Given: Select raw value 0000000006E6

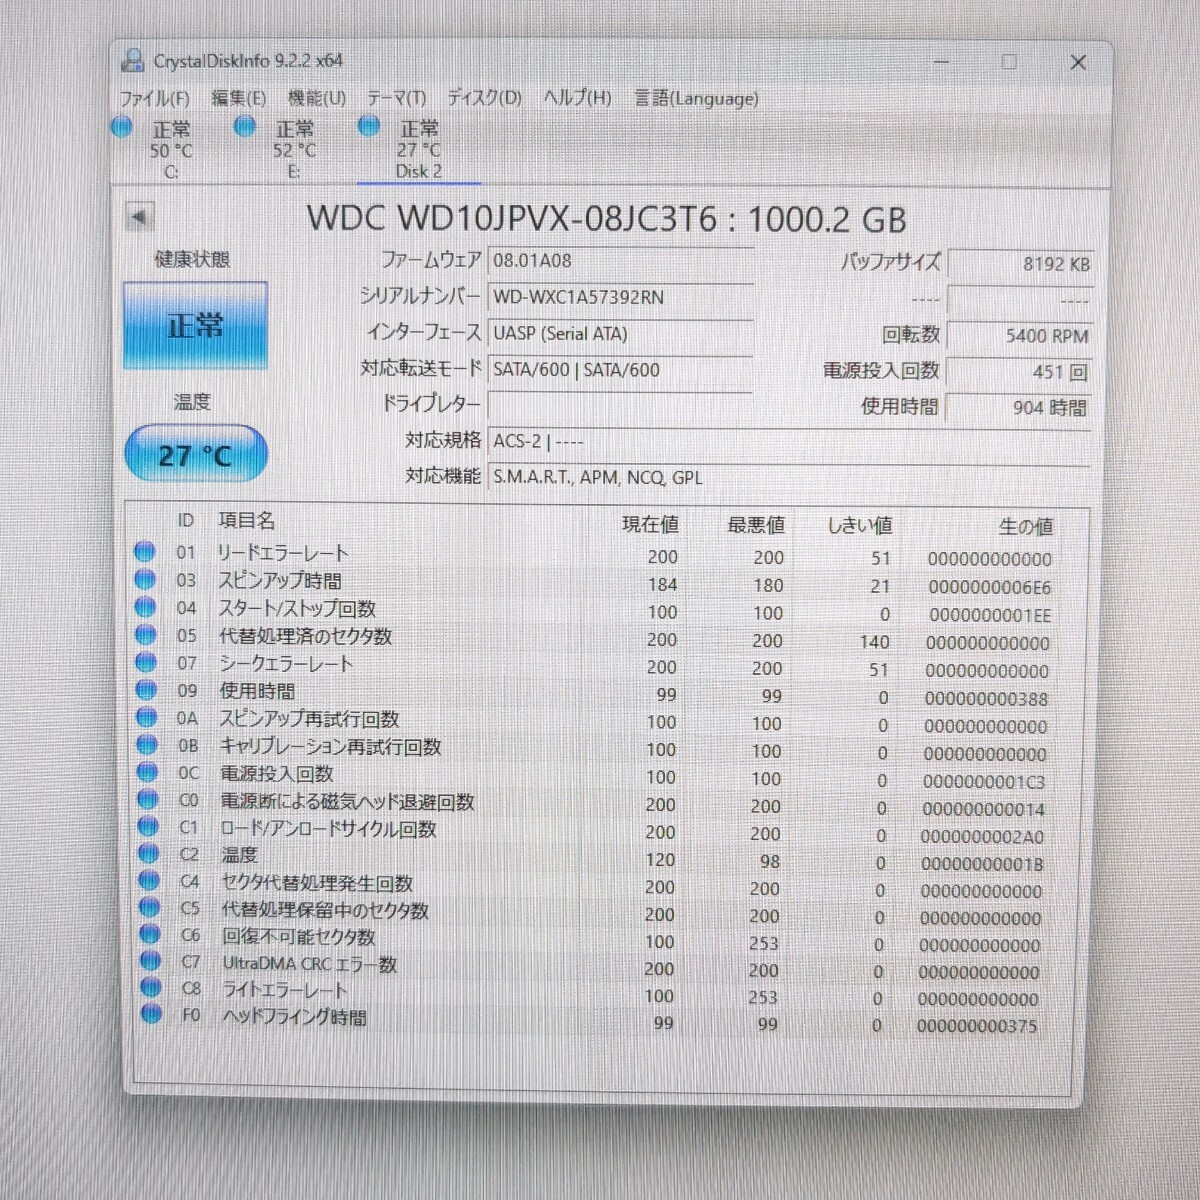Looking at the screenshot, I should (989, 588).
